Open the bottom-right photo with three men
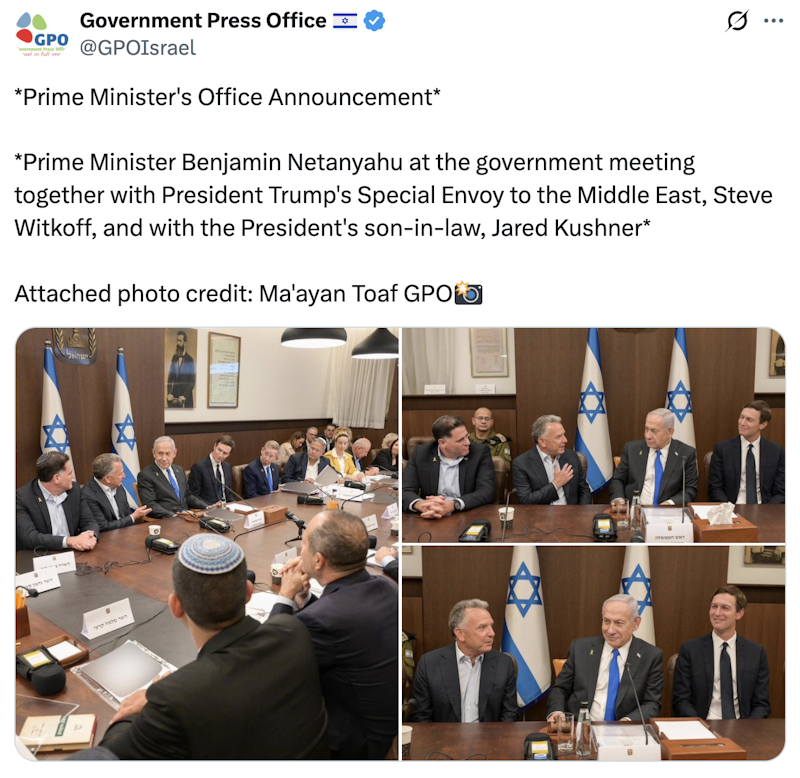The width and height of the screenshot is (800, 778). (593, 653)
